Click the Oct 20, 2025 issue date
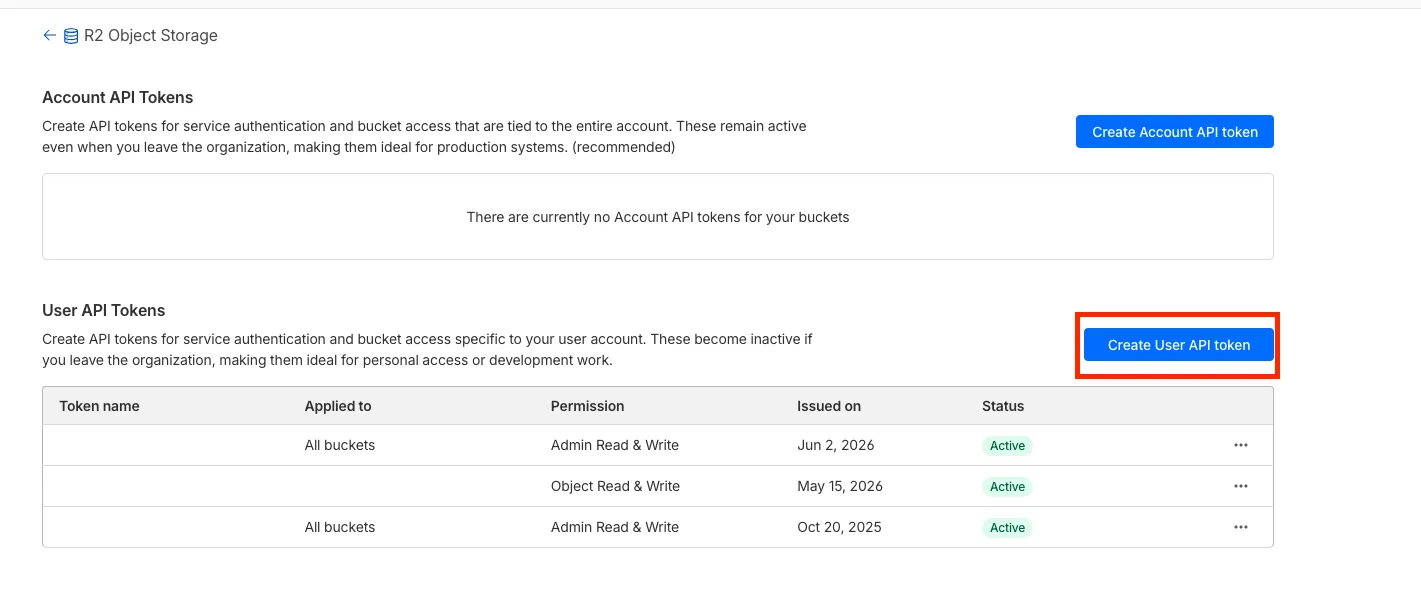 tap(839, 527)
